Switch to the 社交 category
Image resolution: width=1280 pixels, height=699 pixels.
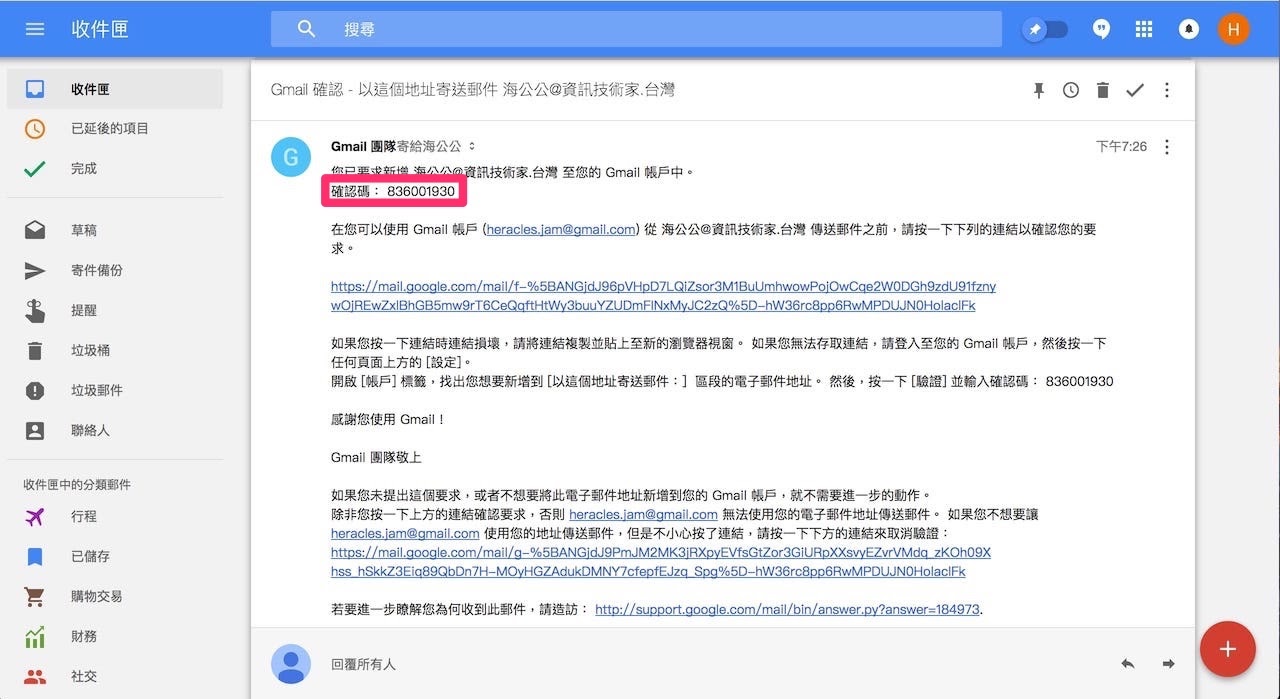click(83, 675)
